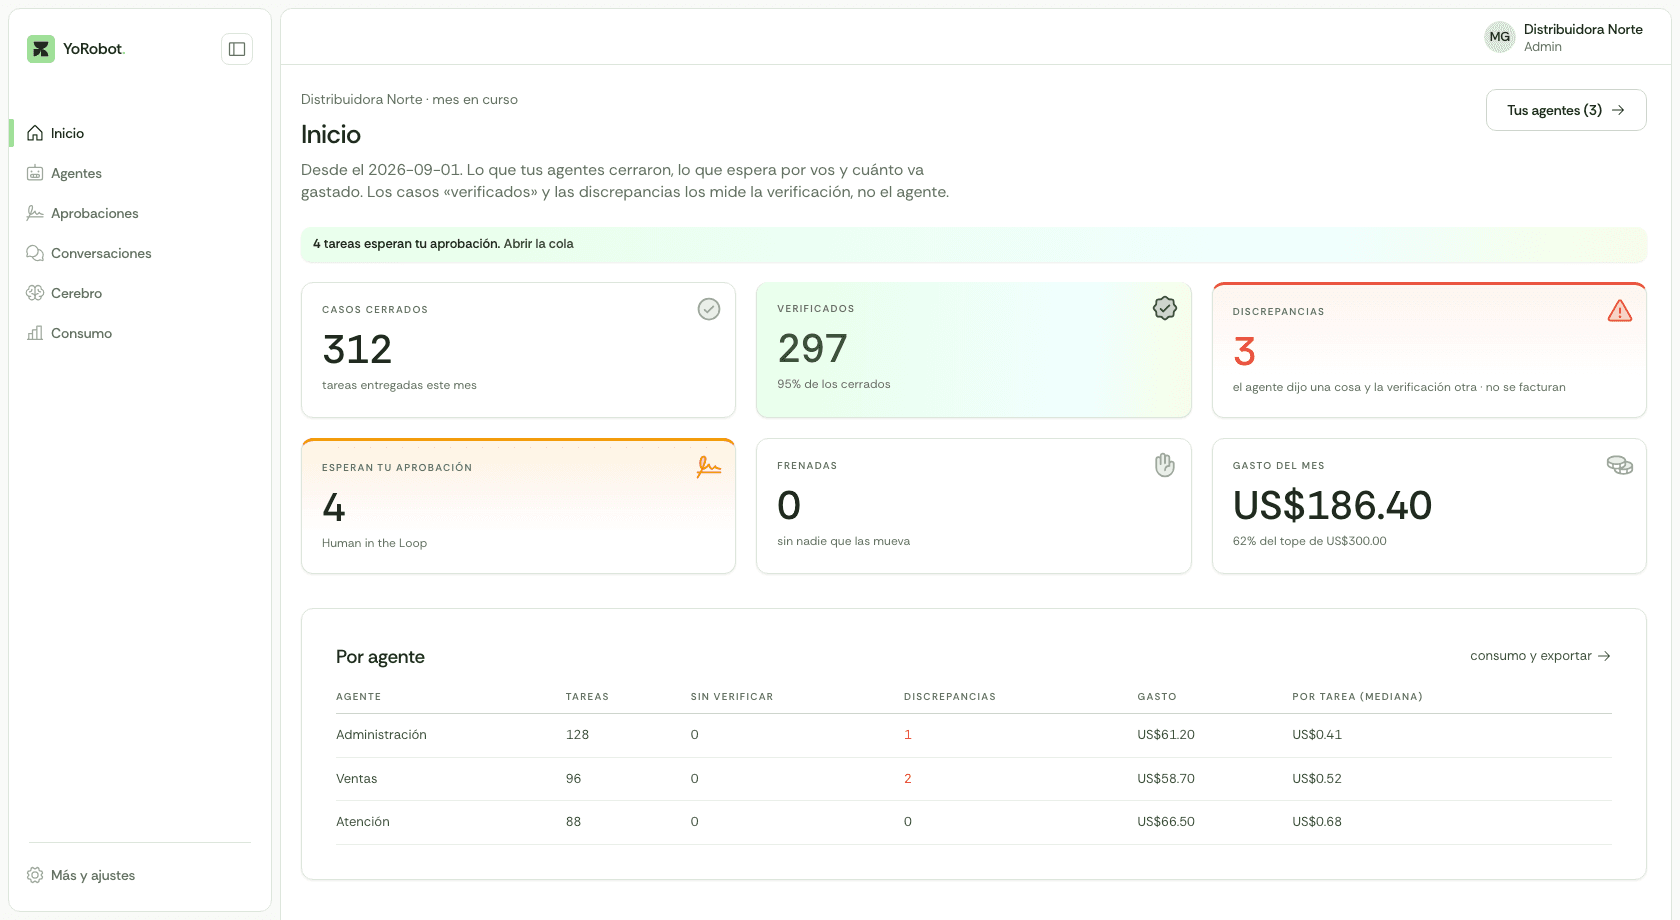Click the Tareas column header
The width and height of the screenshot is (1680, 920).
(x=587, y=697)
